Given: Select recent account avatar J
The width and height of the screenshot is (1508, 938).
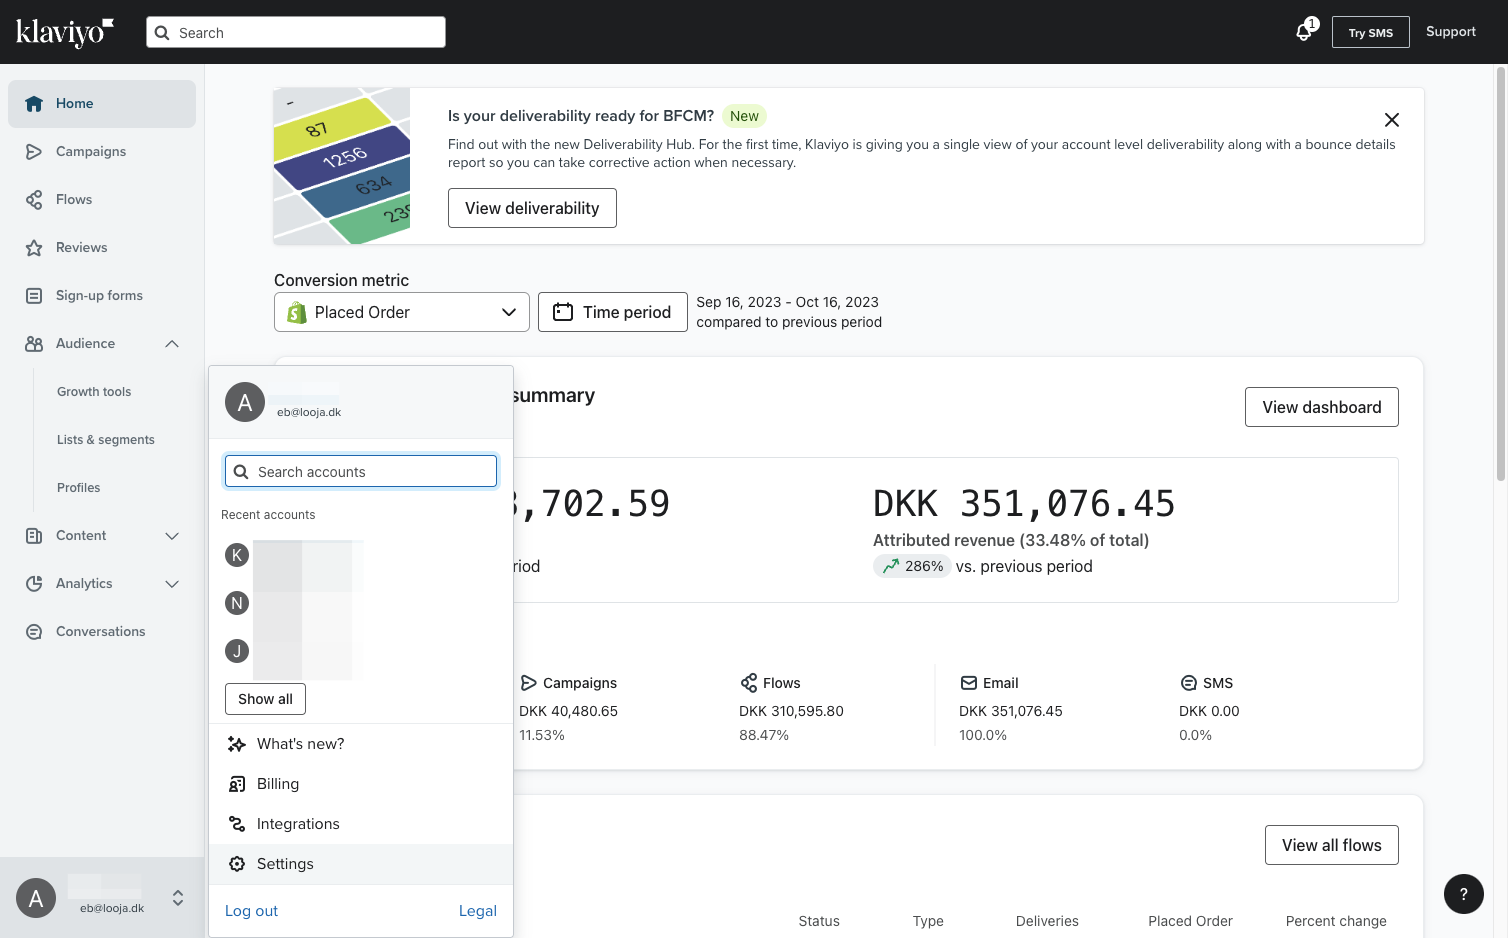Looking at the screenshot, I should 237,651.
